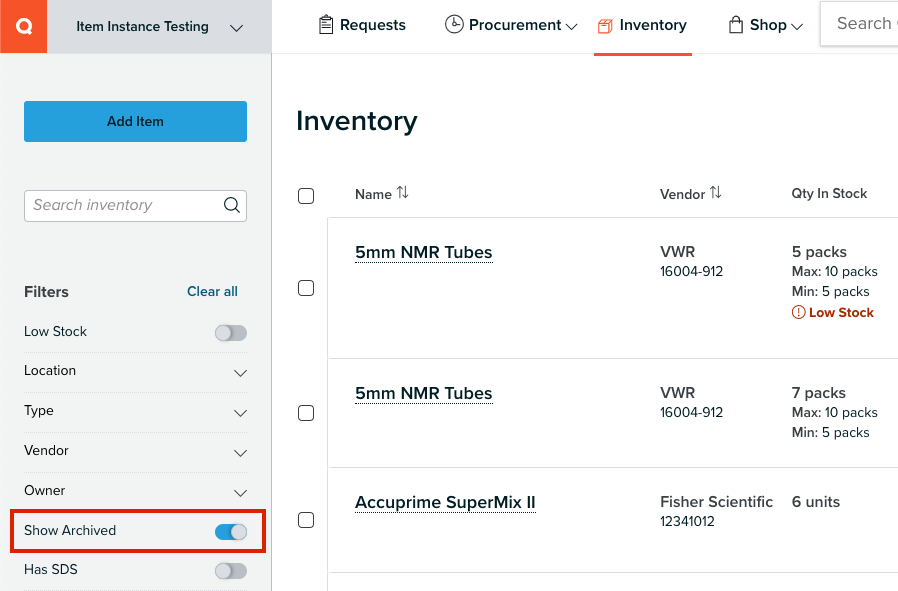898x591 pixels.
Task: Click the Qty In Stock column header
Action: coord(829,194)
